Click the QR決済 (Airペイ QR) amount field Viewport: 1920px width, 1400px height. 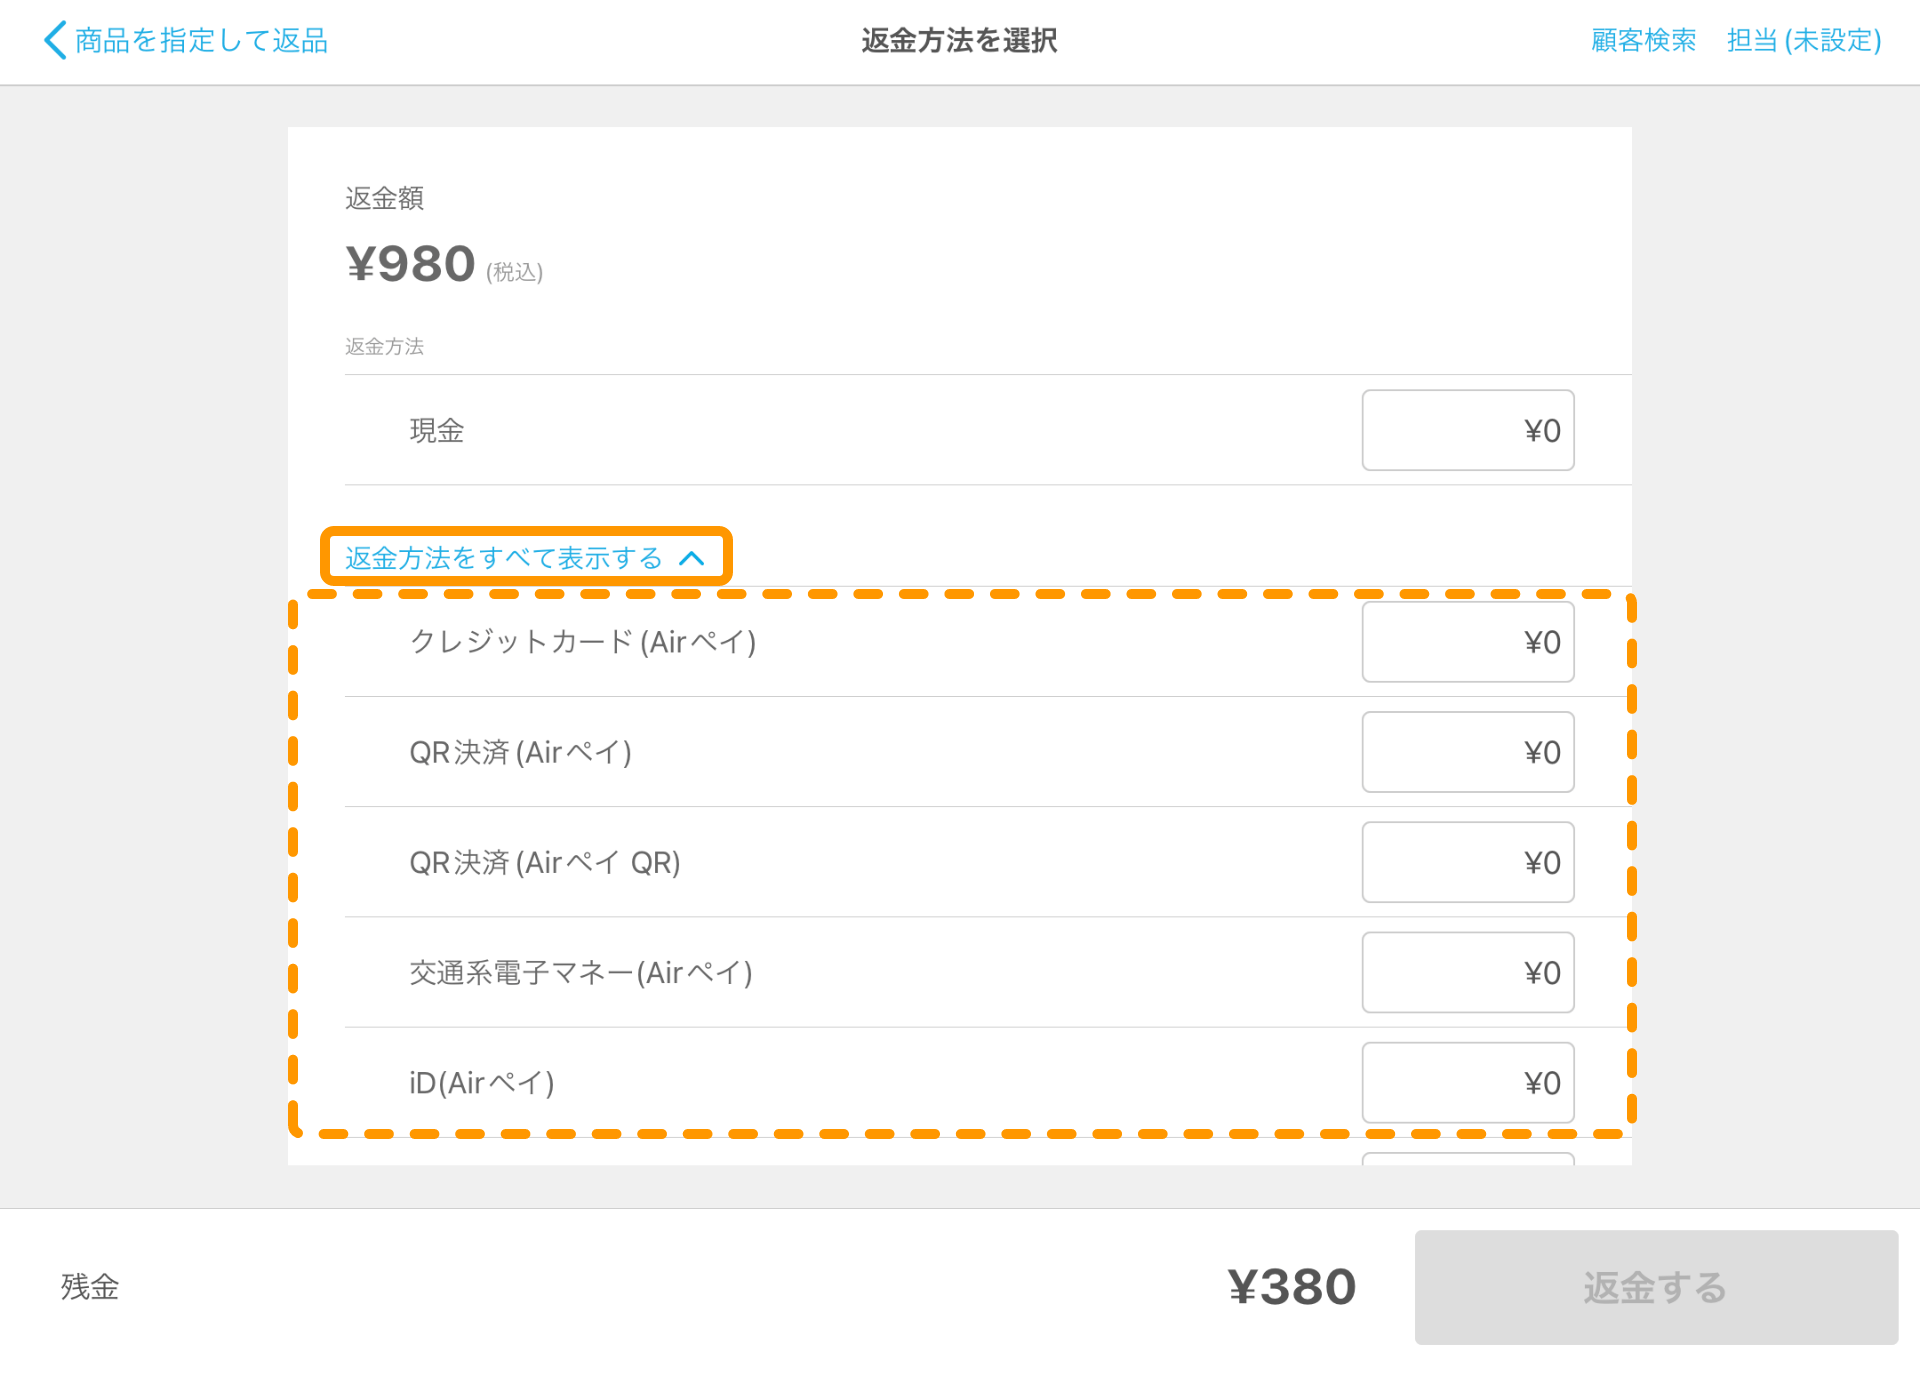[1467, 862]
